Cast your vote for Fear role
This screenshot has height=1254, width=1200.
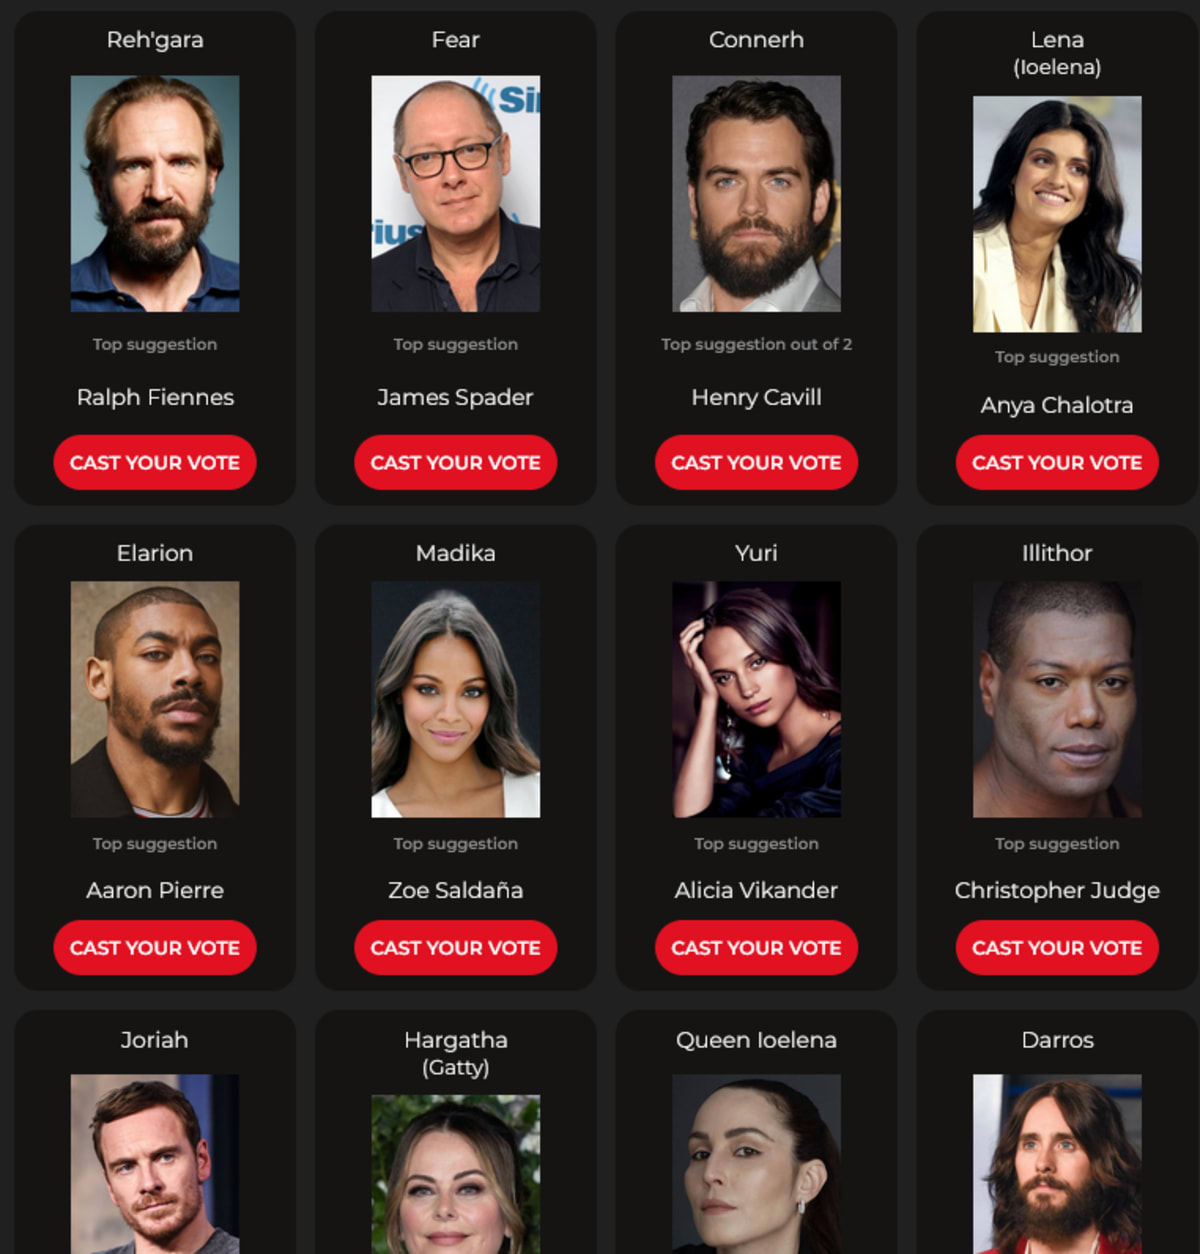456,463
